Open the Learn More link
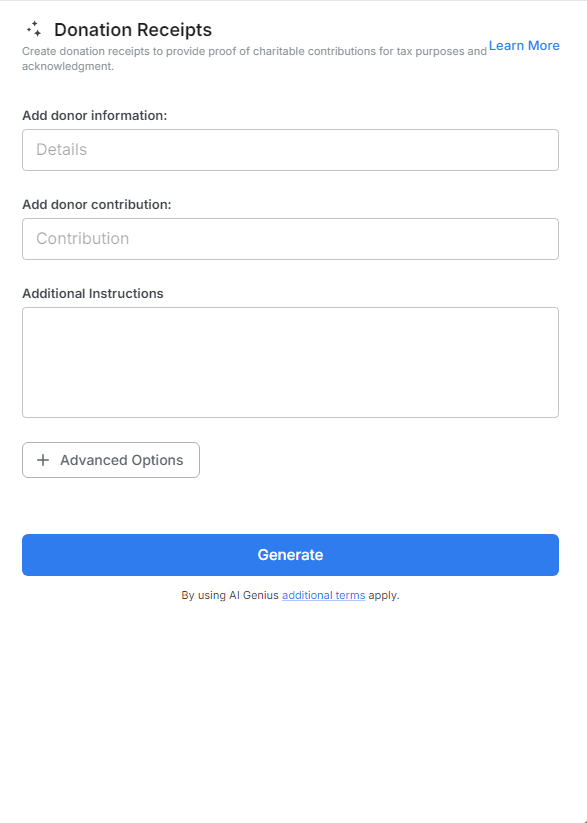Screen dimensions: 587x823 [523, 45]
